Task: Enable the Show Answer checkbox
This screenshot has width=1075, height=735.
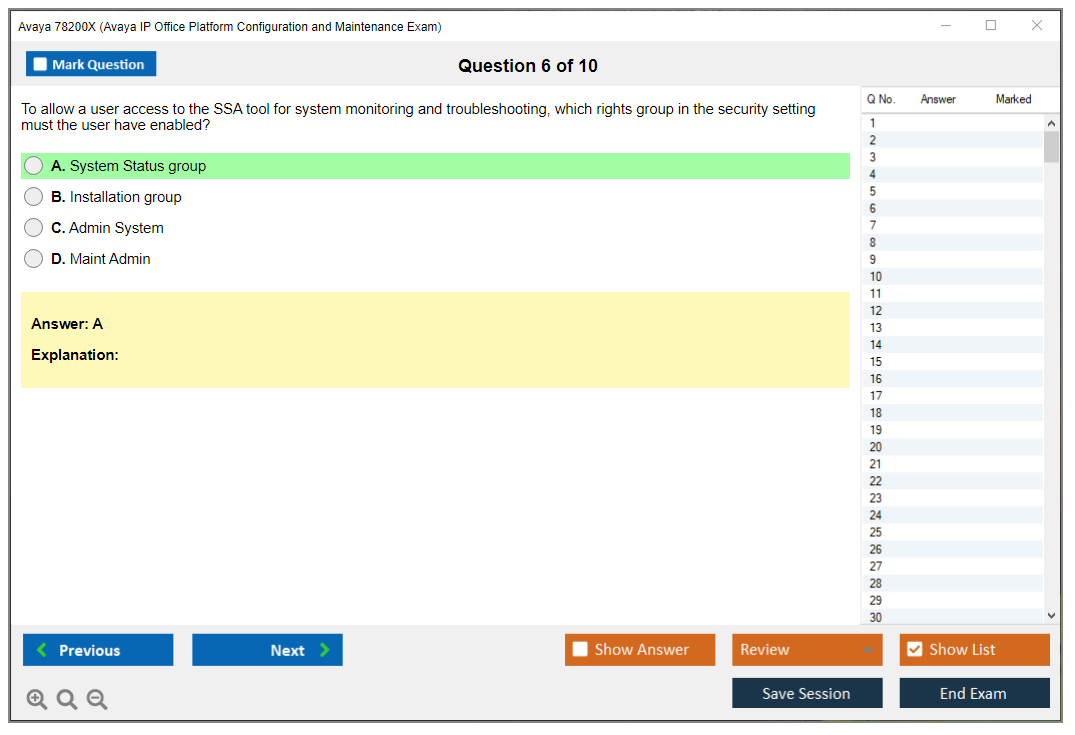Action: click(580, 650)
